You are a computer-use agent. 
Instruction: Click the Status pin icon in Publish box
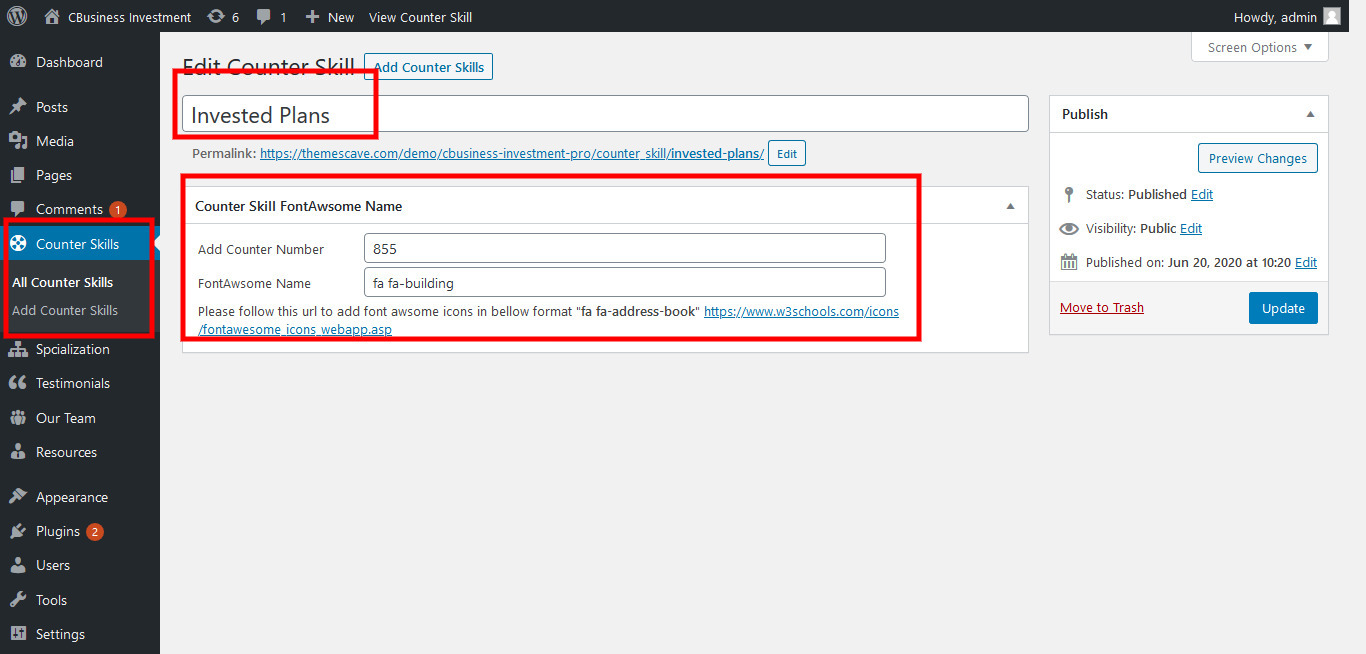pyautogui.click(x=1069, y=195)
